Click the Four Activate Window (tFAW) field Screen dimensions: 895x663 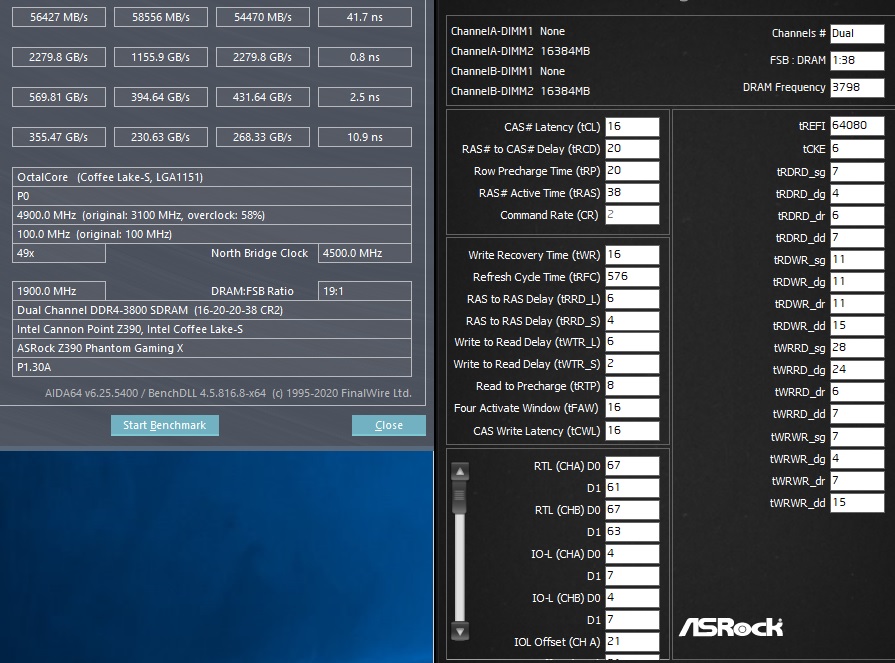coord(632,407)
